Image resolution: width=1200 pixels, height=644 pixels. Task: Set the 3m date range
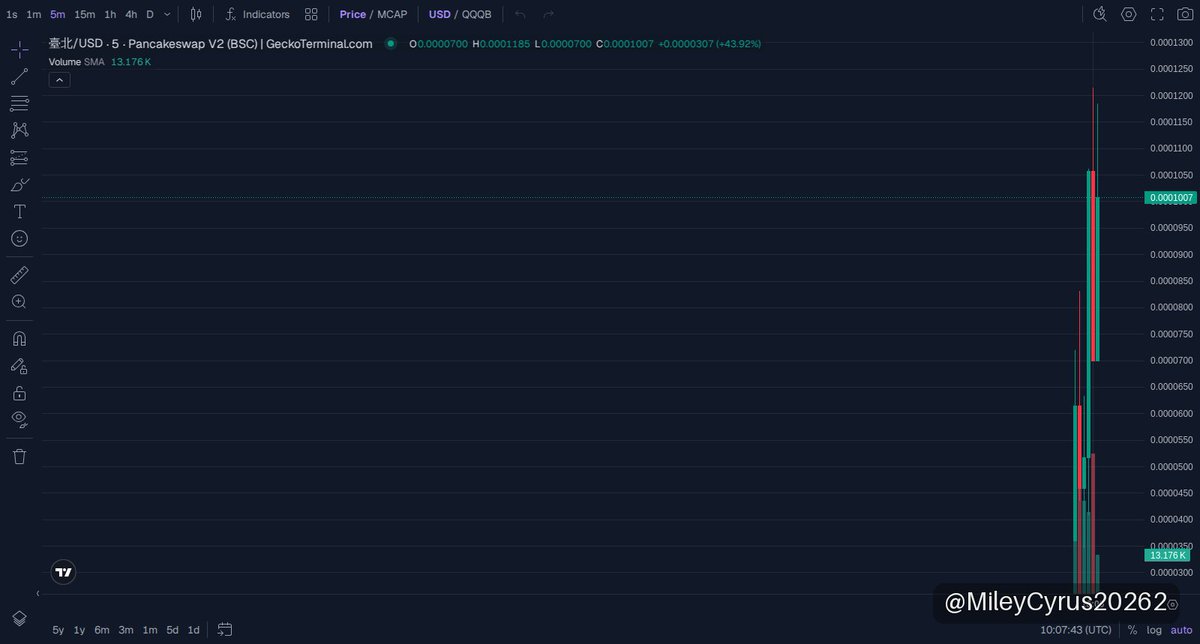126,630
